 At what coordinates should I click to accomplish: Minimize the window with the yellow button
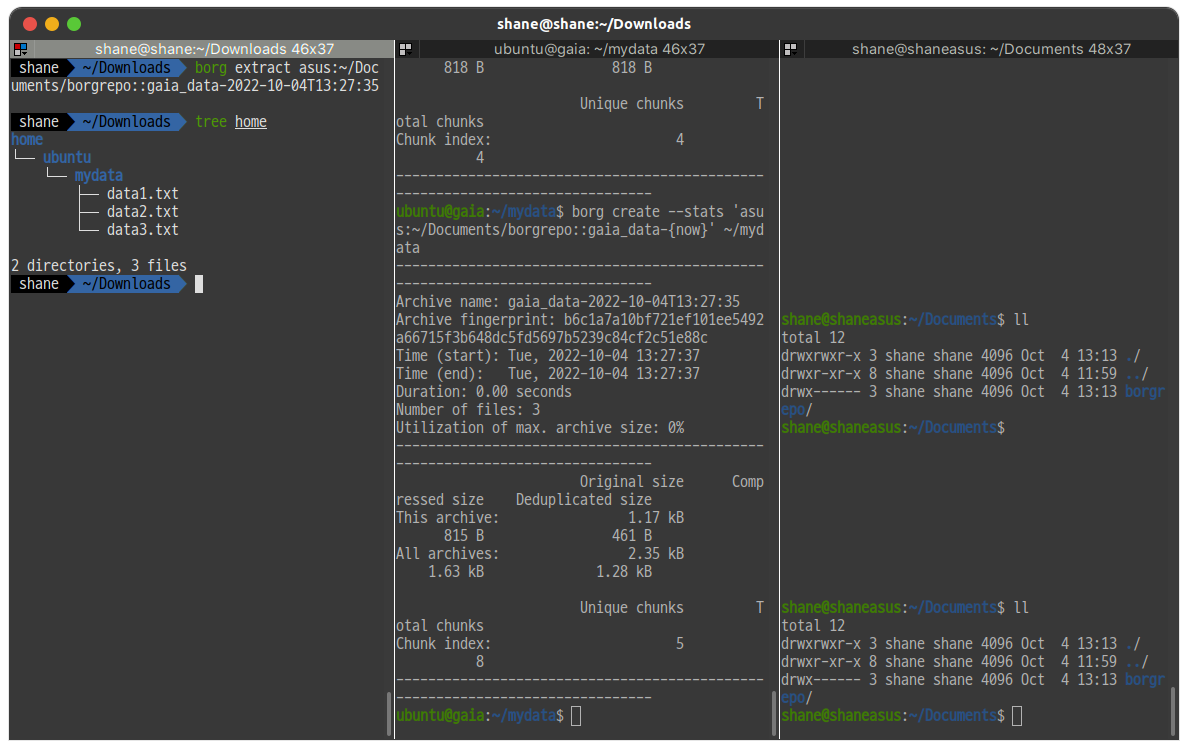(52, 24)
